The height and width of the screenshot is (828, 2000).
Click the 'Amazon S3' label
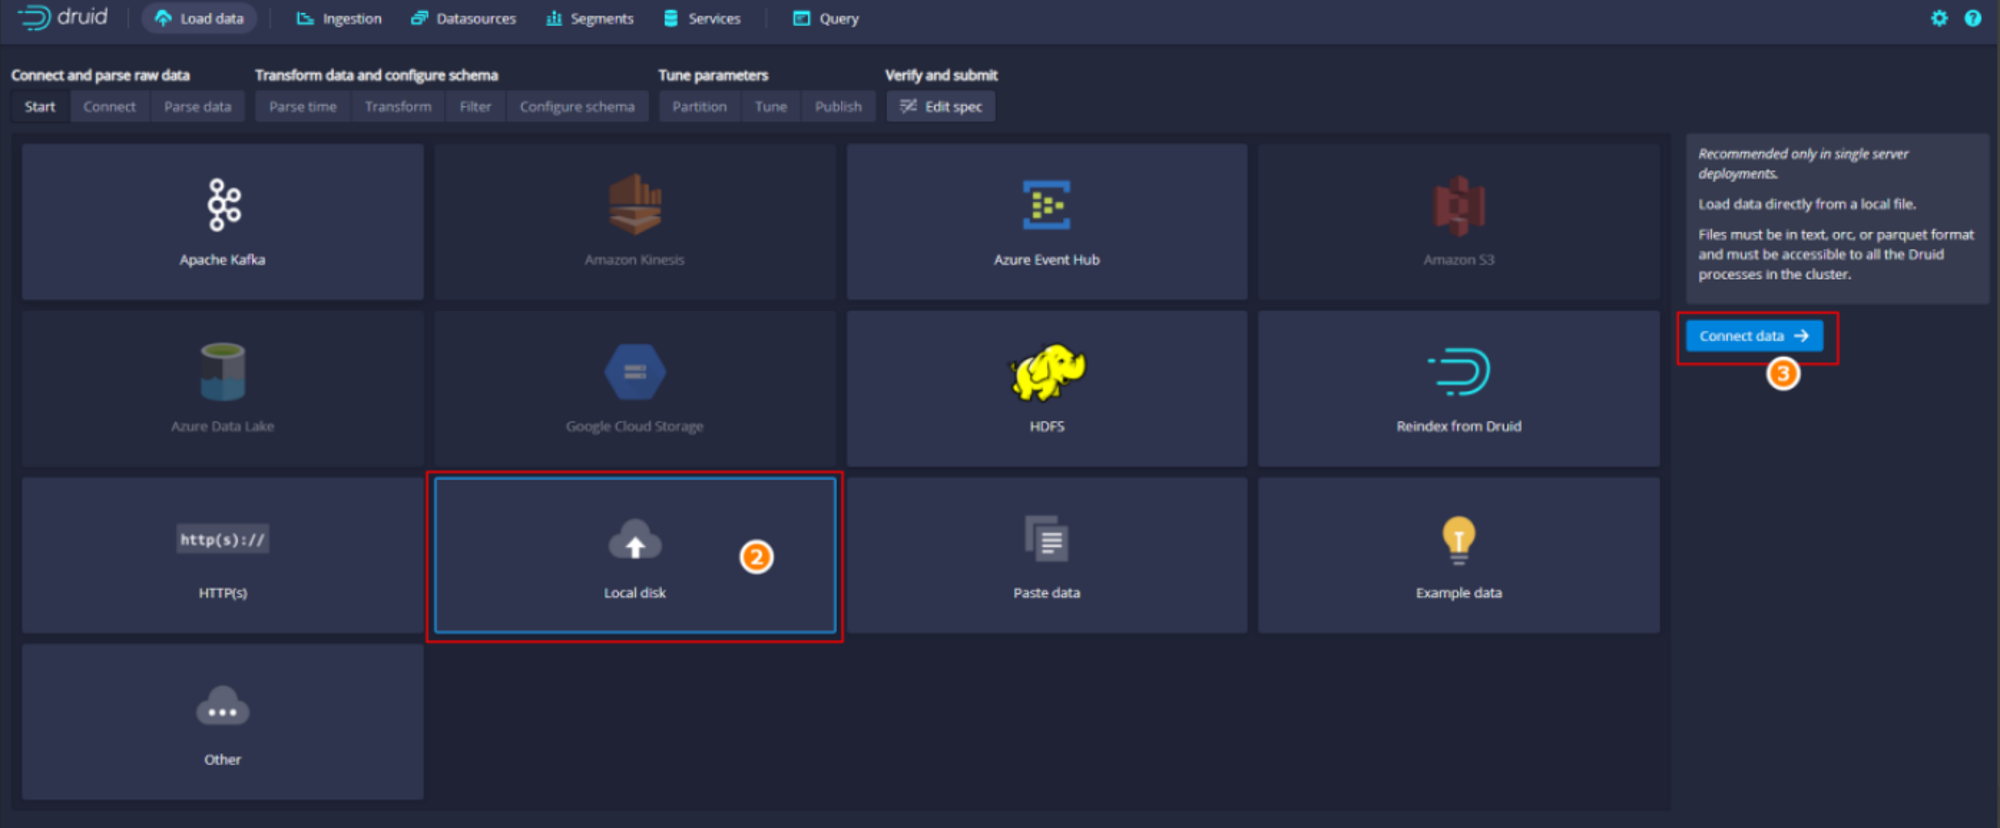[1459, 259]
